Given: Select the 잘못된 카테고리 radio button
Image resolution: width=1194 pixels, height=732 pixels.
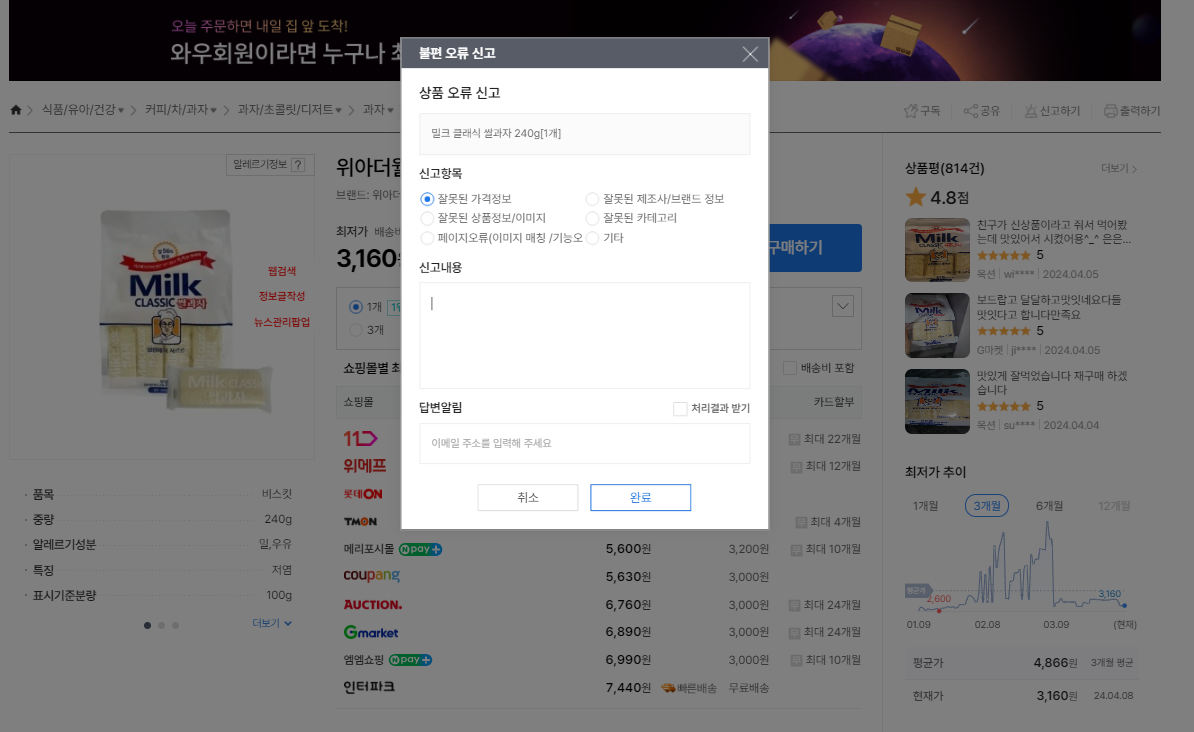Looking at the screenshot, I should [591, 218].
